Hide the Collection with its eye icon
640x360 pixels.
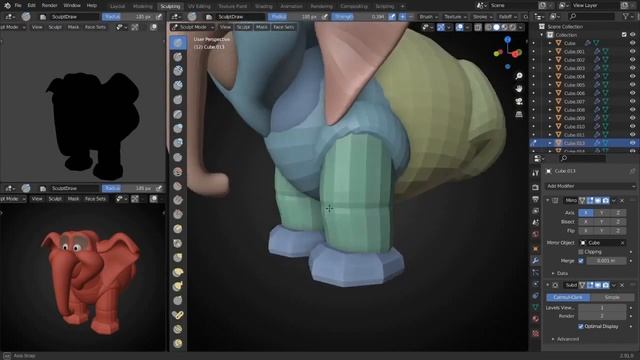coord(632,35)
